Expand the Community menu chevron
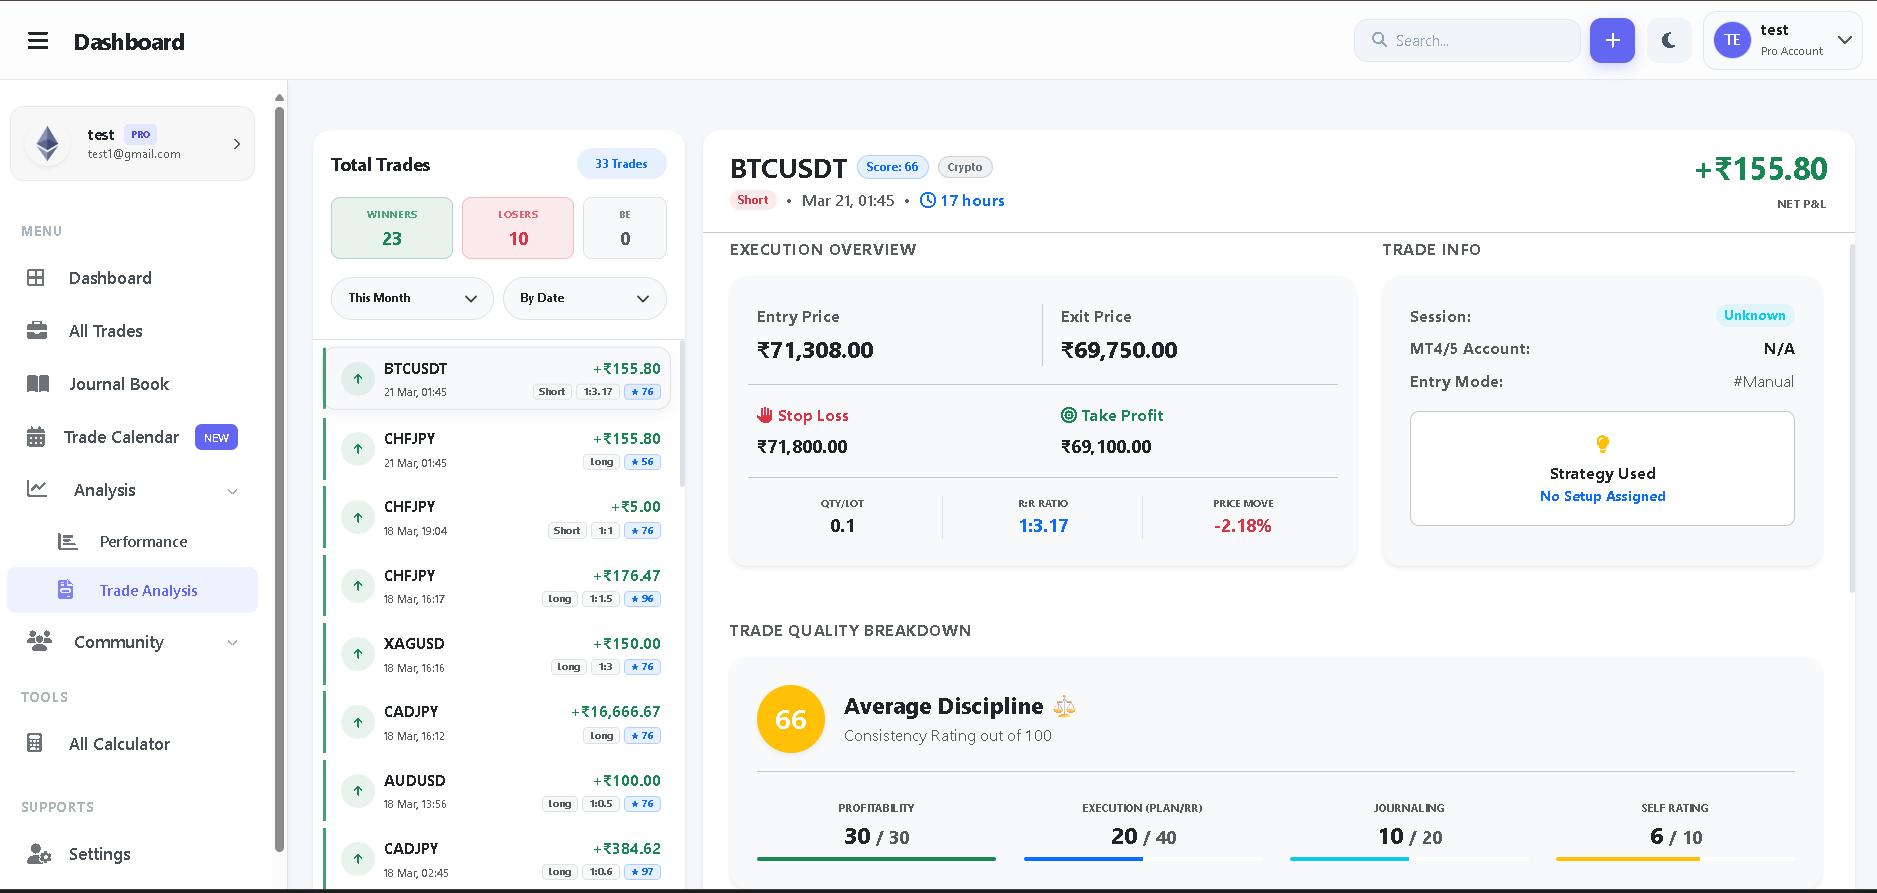 (233, 643)
